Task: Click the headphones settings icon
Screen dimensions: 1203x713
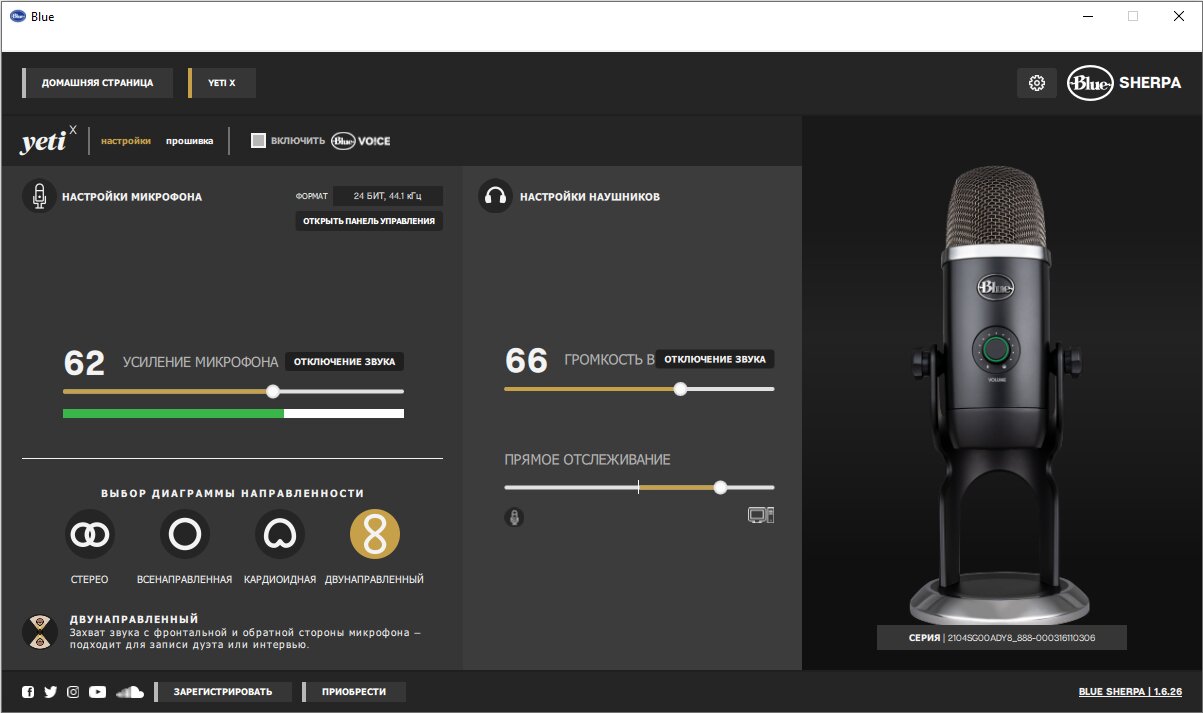Action: [494, 196]
